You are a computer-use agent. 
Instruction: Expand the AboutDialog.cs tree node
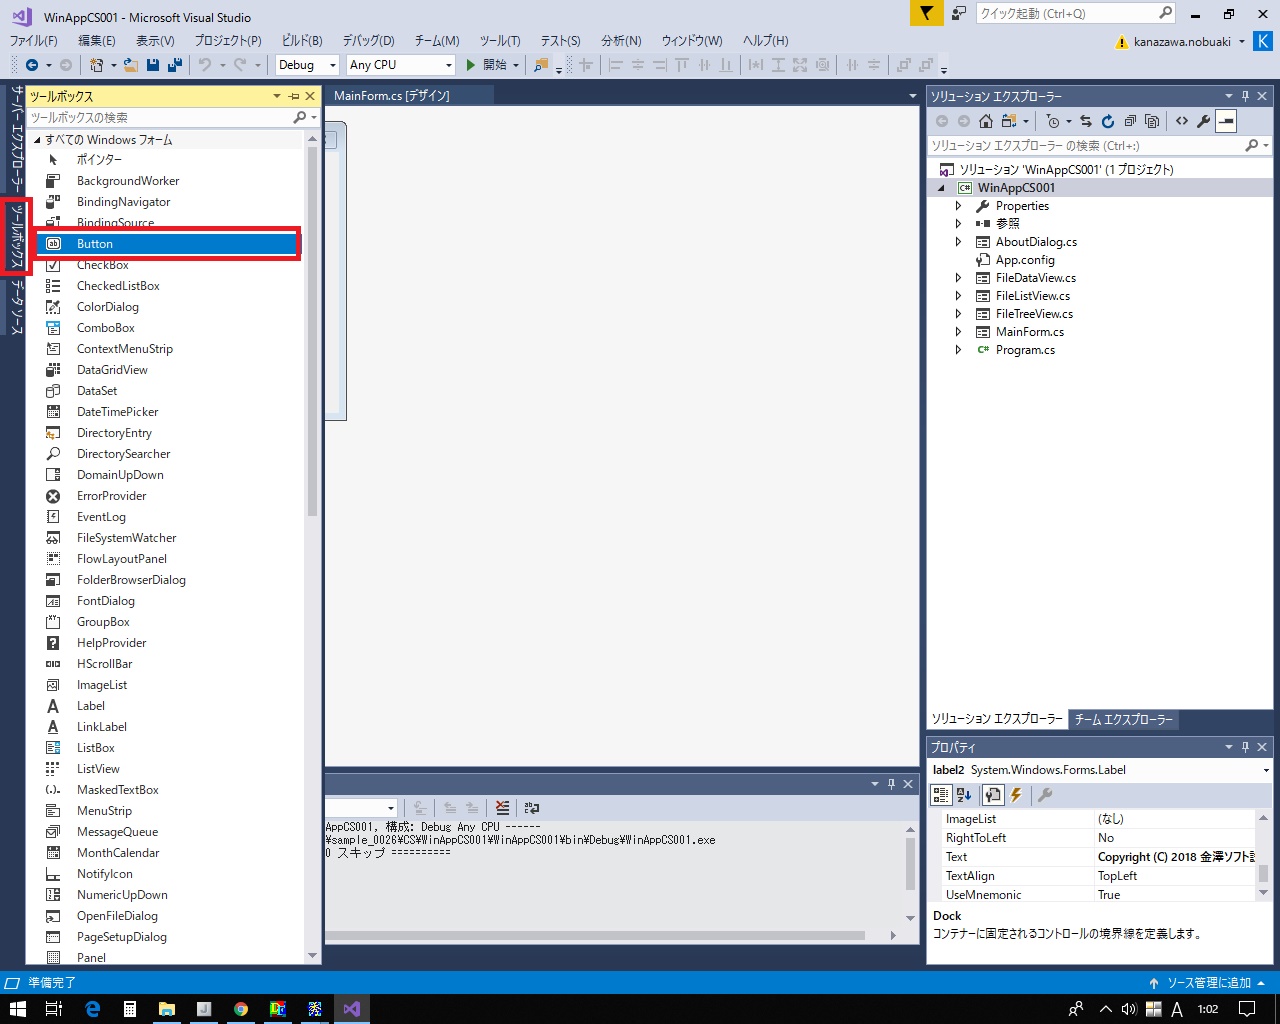point(958,242)
